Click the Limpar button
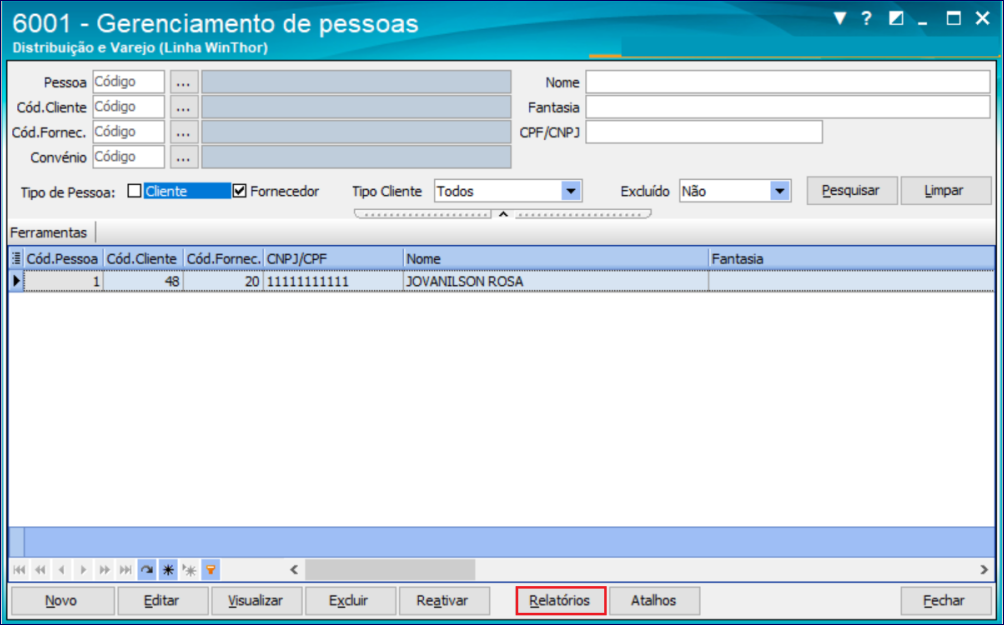The height and width of the screenshot is (625, 1004). (x=946, y=191)
